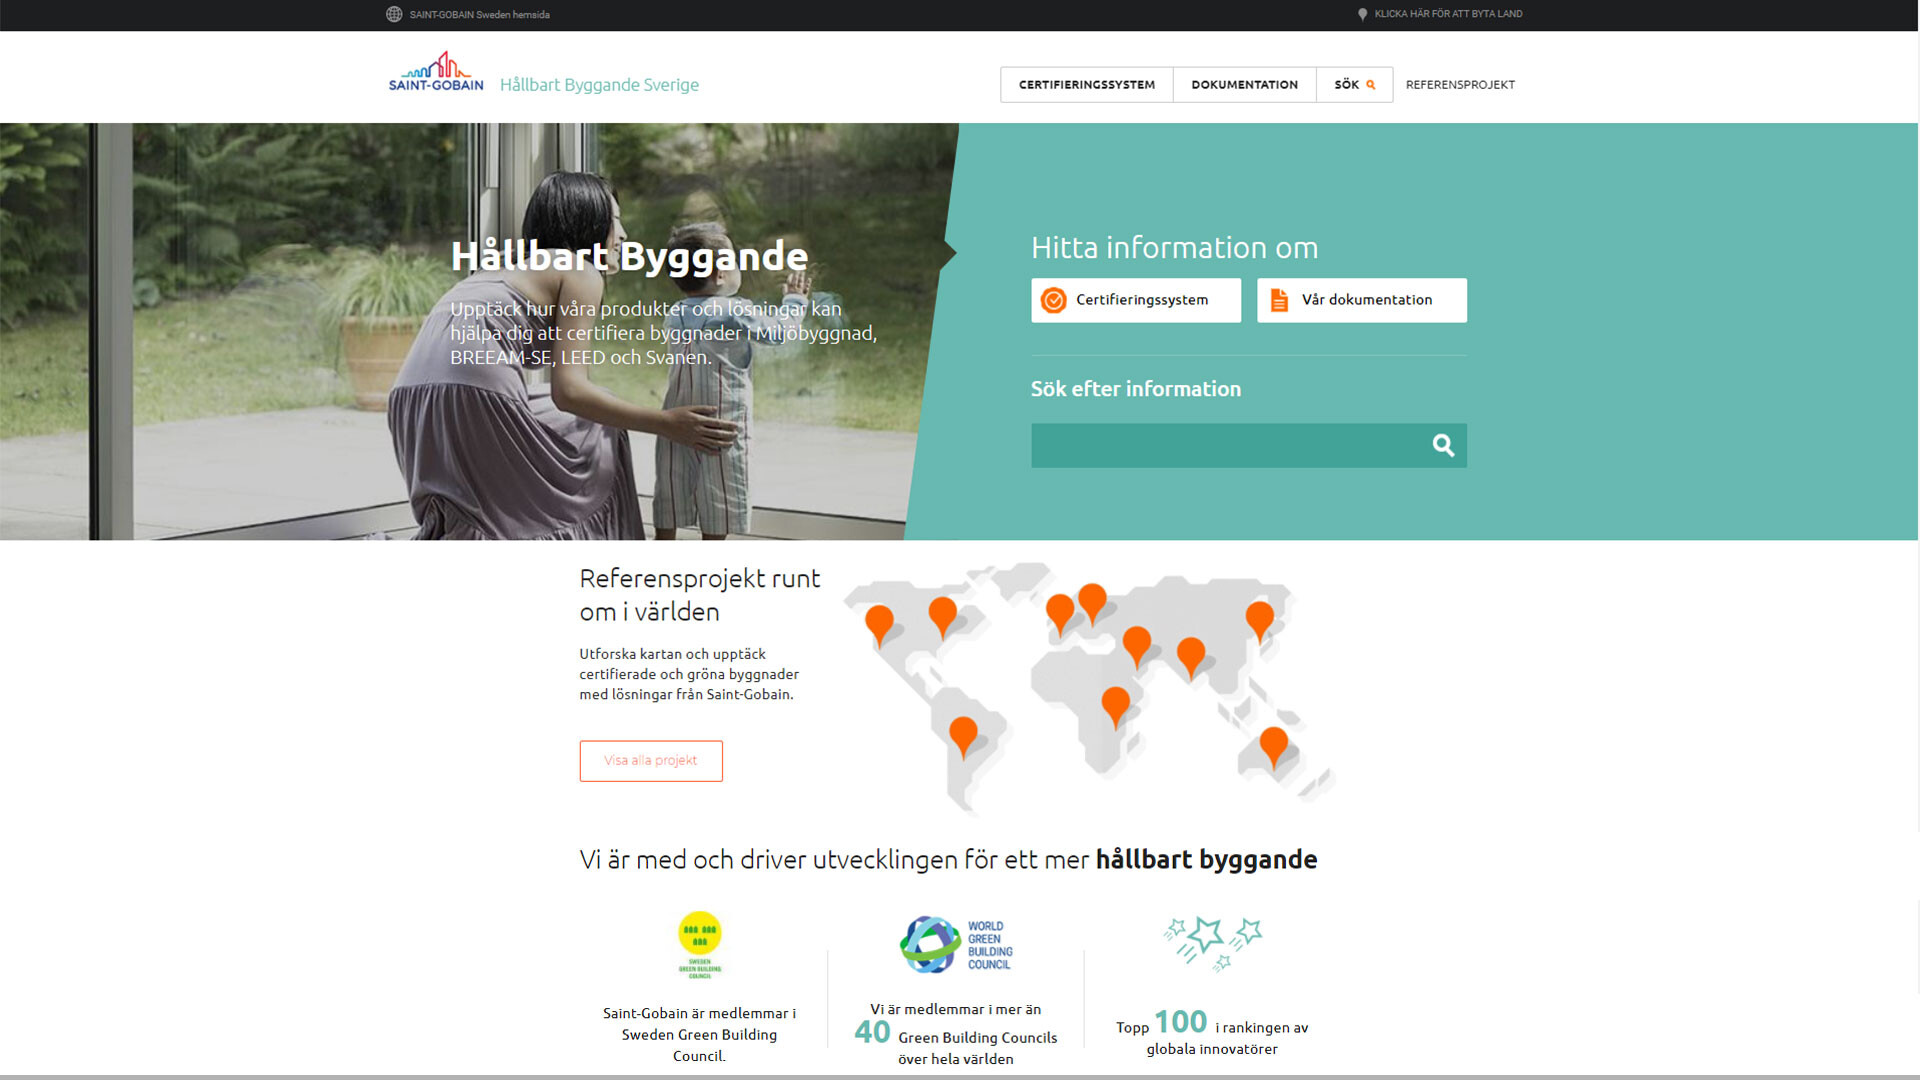Click the horizontal scrollbar at the page bottom
1920x1080 pixels.
(x=960, y=1077)
